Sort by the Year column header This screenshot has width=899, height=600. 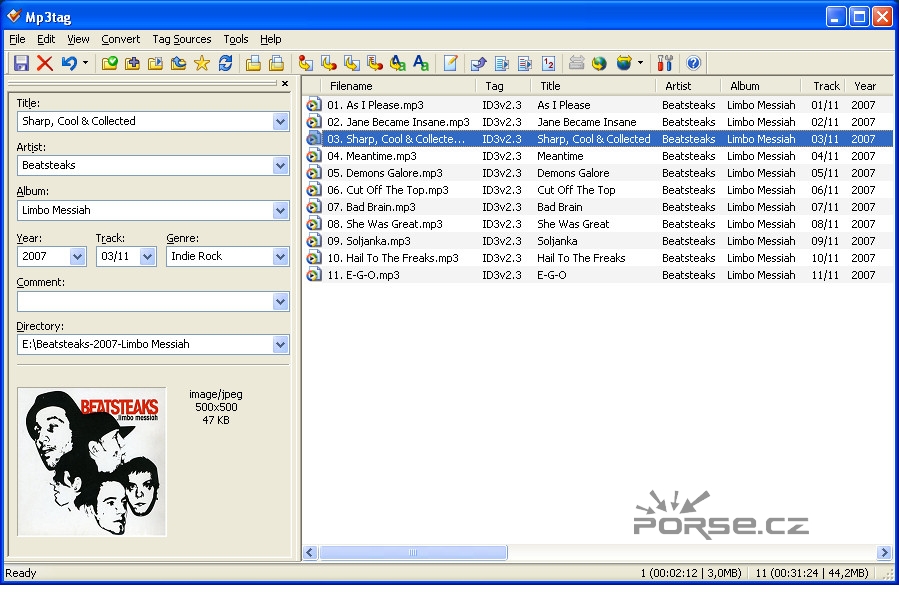pyautogui.click(x=867, y=86)
